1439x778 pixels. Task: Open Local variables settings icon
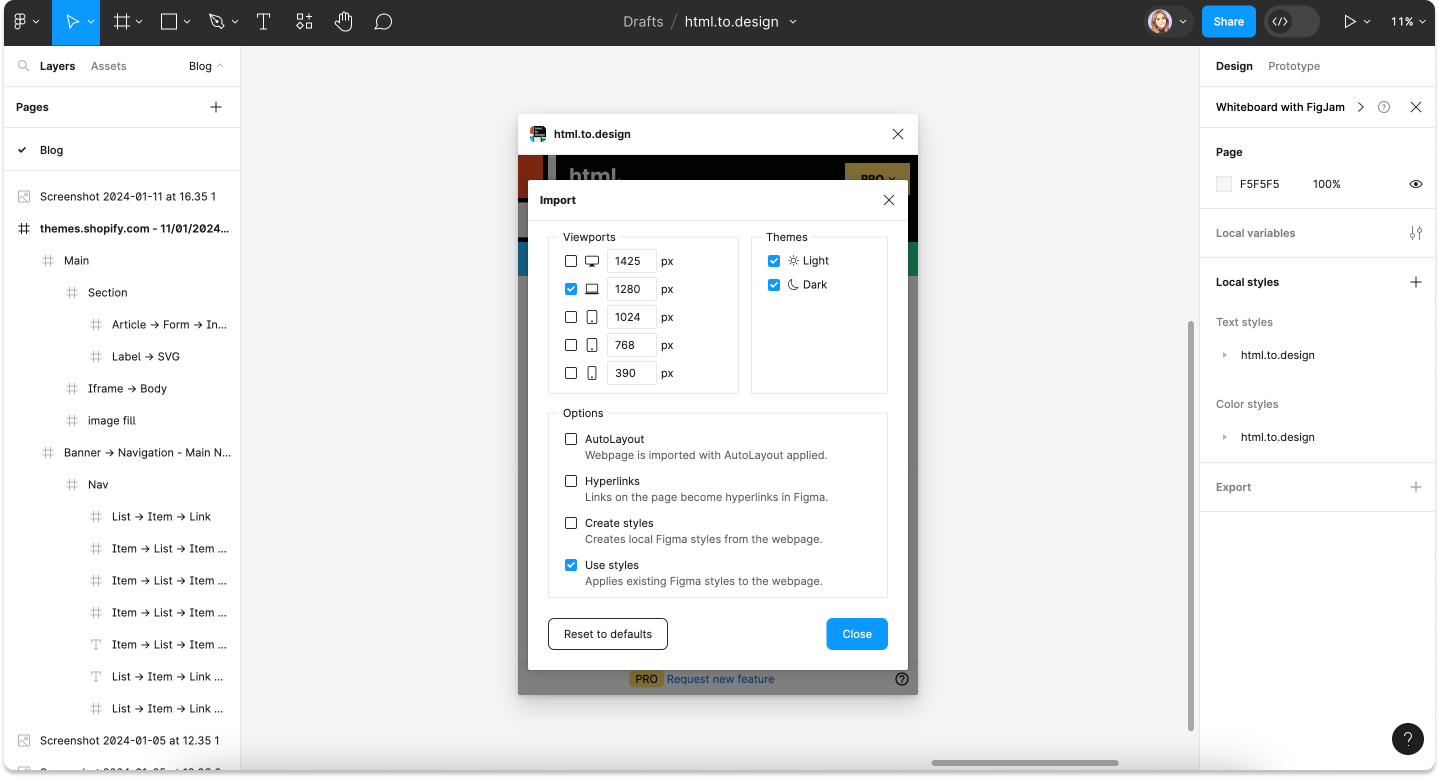tap(1416, 233)
